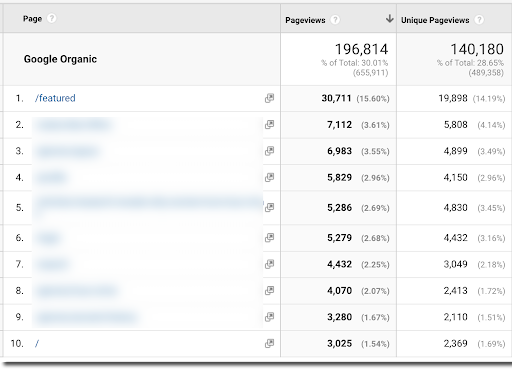Viewport: 512px width, 369px height.
Task: Select unique pageviews value 2,369
Action: point(455,343)
